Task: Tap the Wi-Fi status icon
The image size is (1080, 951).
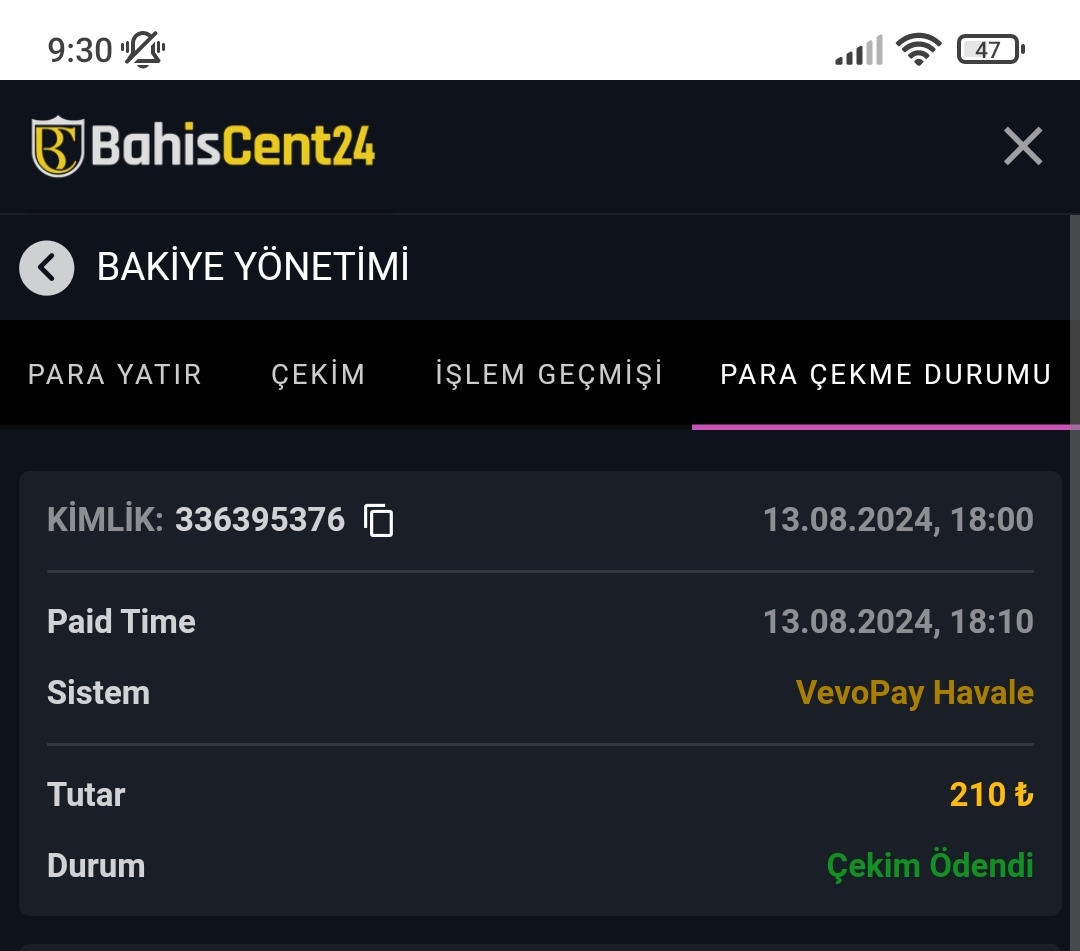Action: pyautogui.click(x=918, y=49)
